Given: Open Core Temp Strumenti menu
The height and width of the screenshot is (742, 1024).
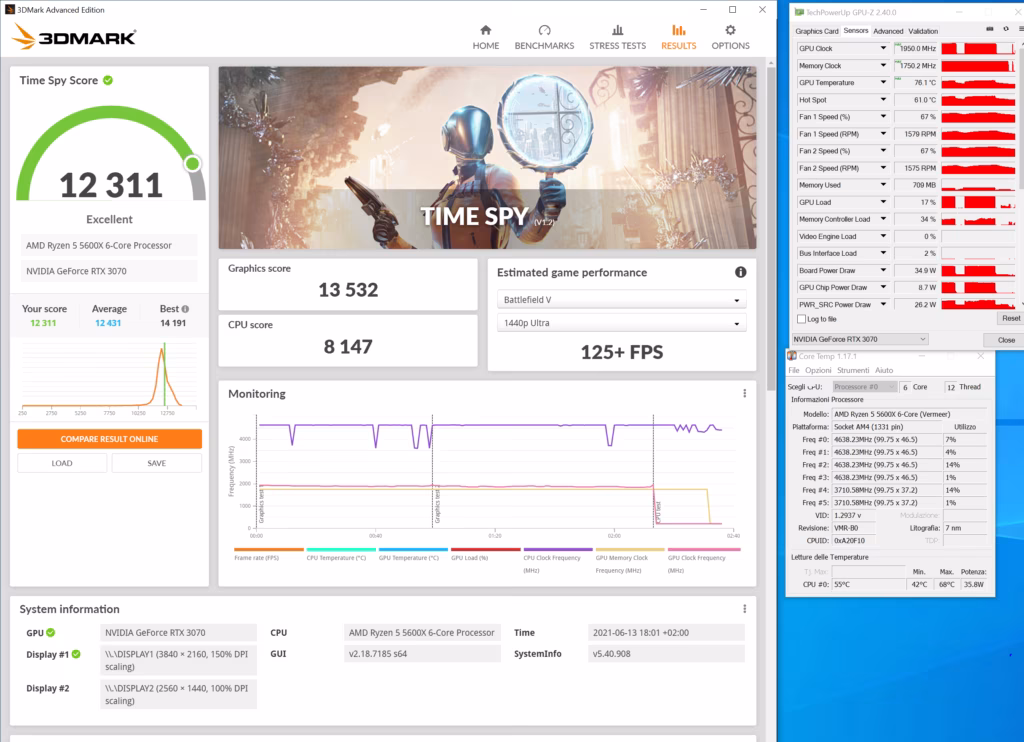Looking at the screenshot, I should [853, 370].
